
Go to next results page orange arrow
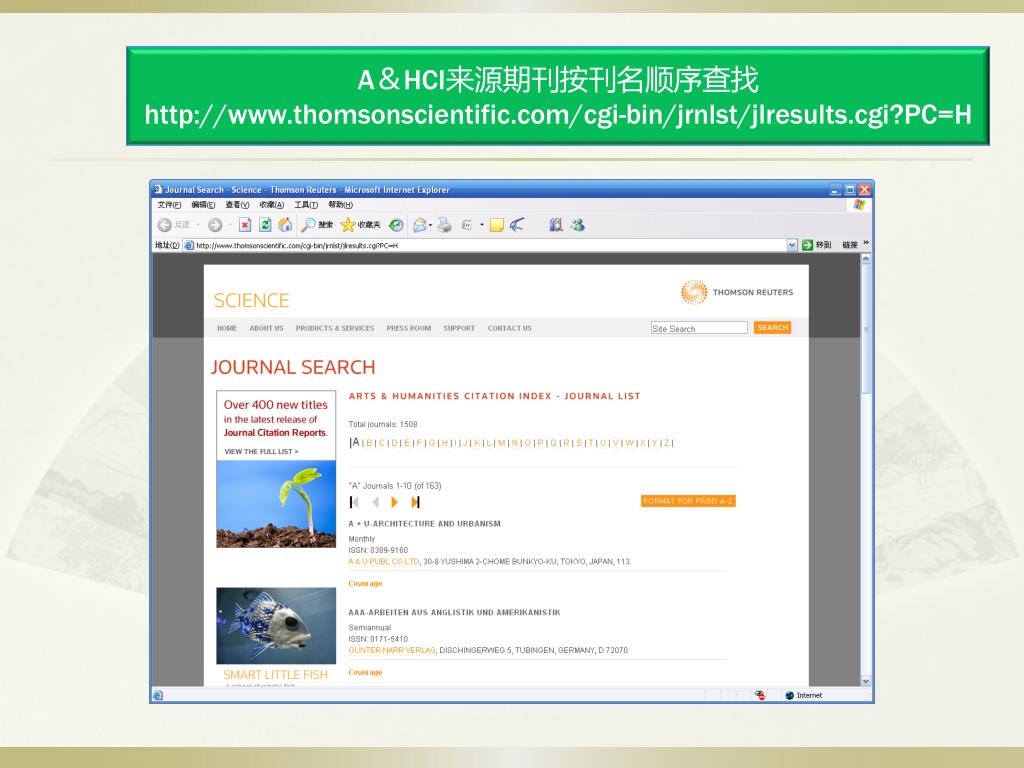394,502
